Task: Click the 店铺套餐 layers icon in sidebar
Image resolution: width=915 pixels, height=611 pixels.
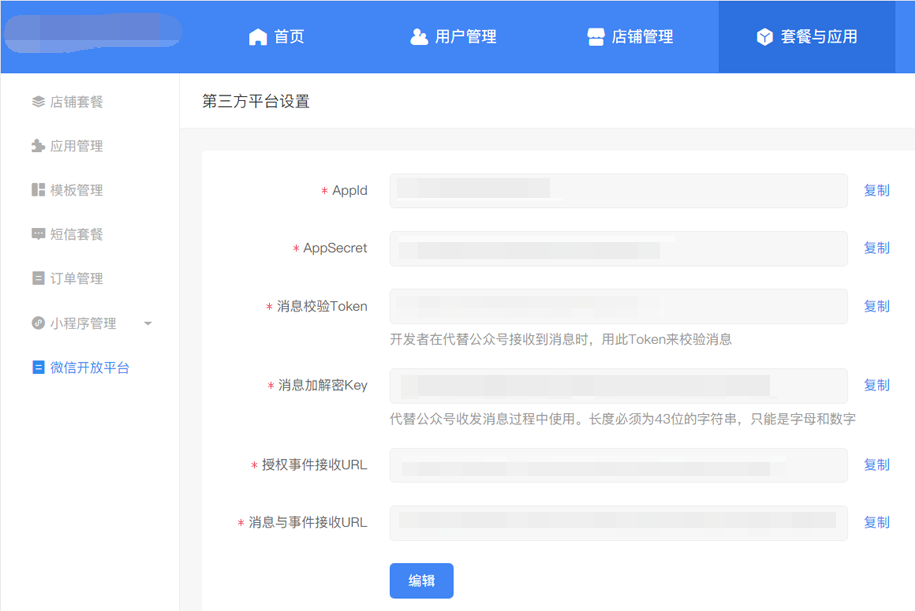Action: (38, 102)
